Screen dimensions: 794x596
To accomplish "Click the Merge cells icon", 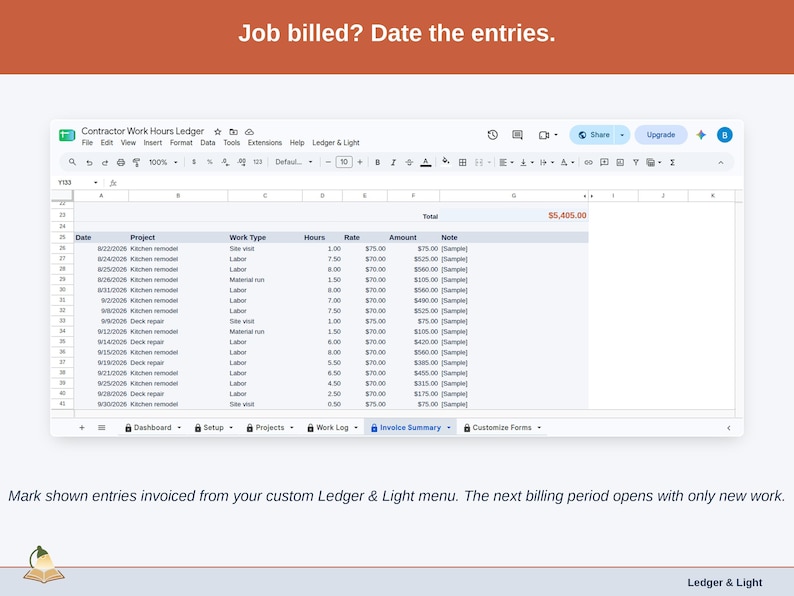I will click(479, 163).
